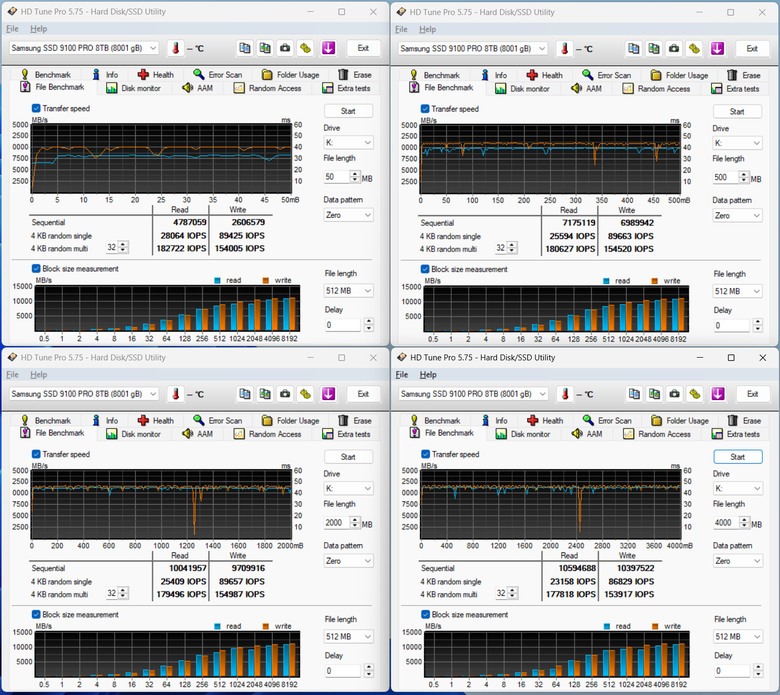
Task: Toggle Transfer speed checkbox in top-right window
Action: [425, 108]
